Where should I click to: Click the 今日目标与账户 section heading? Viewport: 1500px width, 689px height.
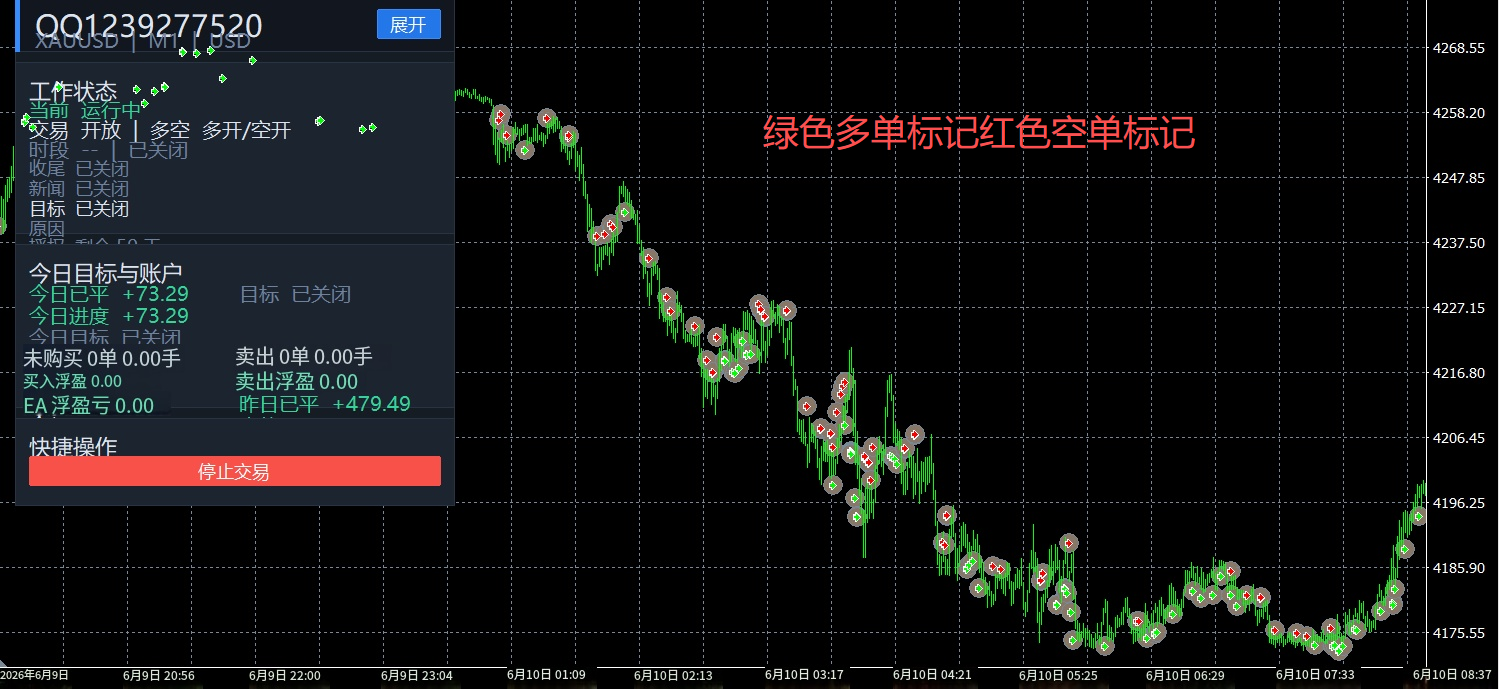105,273
